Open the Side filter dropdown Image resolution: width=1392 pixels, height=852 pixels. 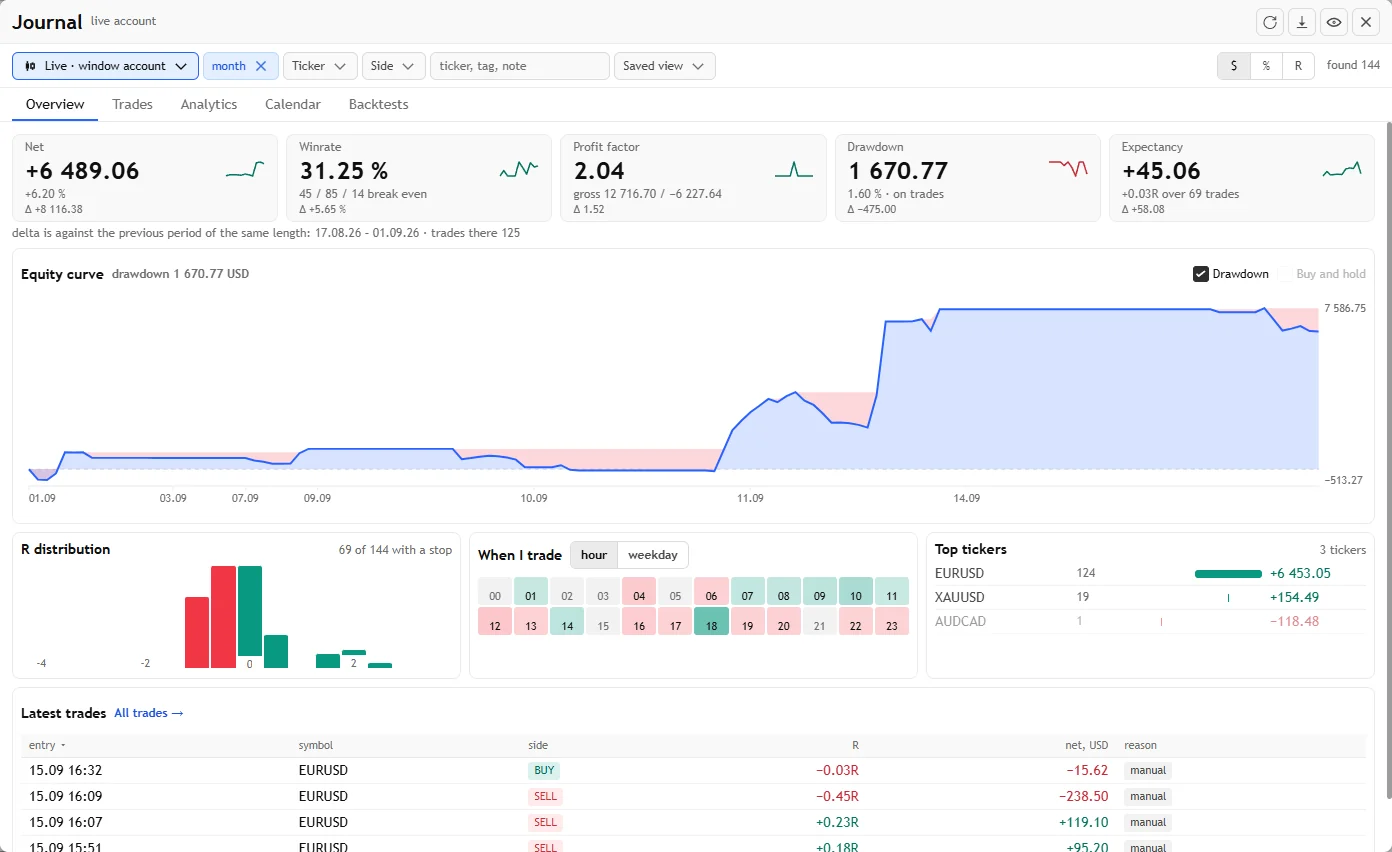point(393,66)
